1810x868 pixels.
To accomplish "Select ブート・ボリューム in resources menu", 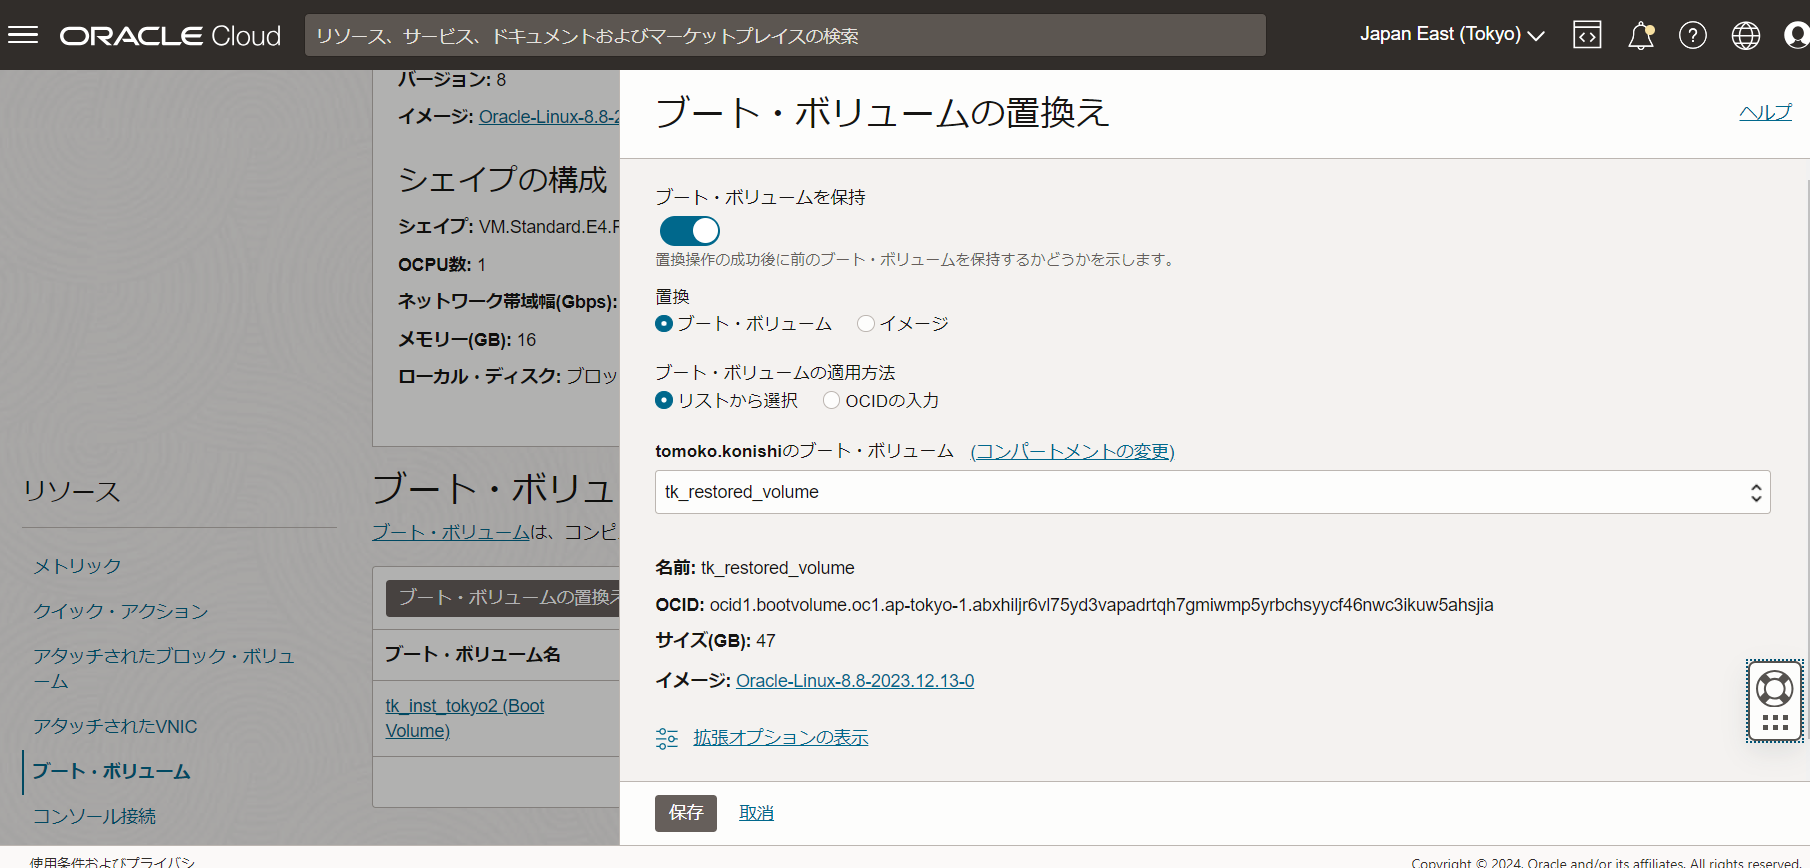I will tap(111, 771).
